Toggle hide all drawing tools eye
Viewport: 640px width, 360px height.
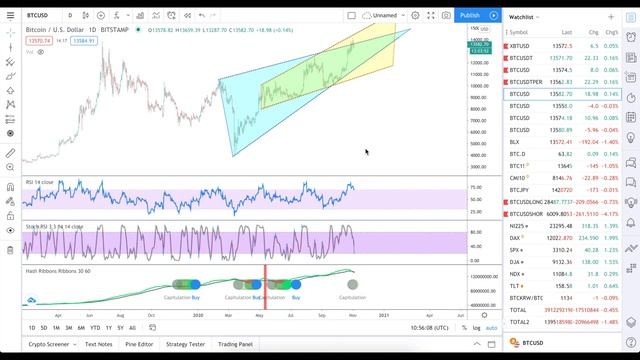point(11,231)
